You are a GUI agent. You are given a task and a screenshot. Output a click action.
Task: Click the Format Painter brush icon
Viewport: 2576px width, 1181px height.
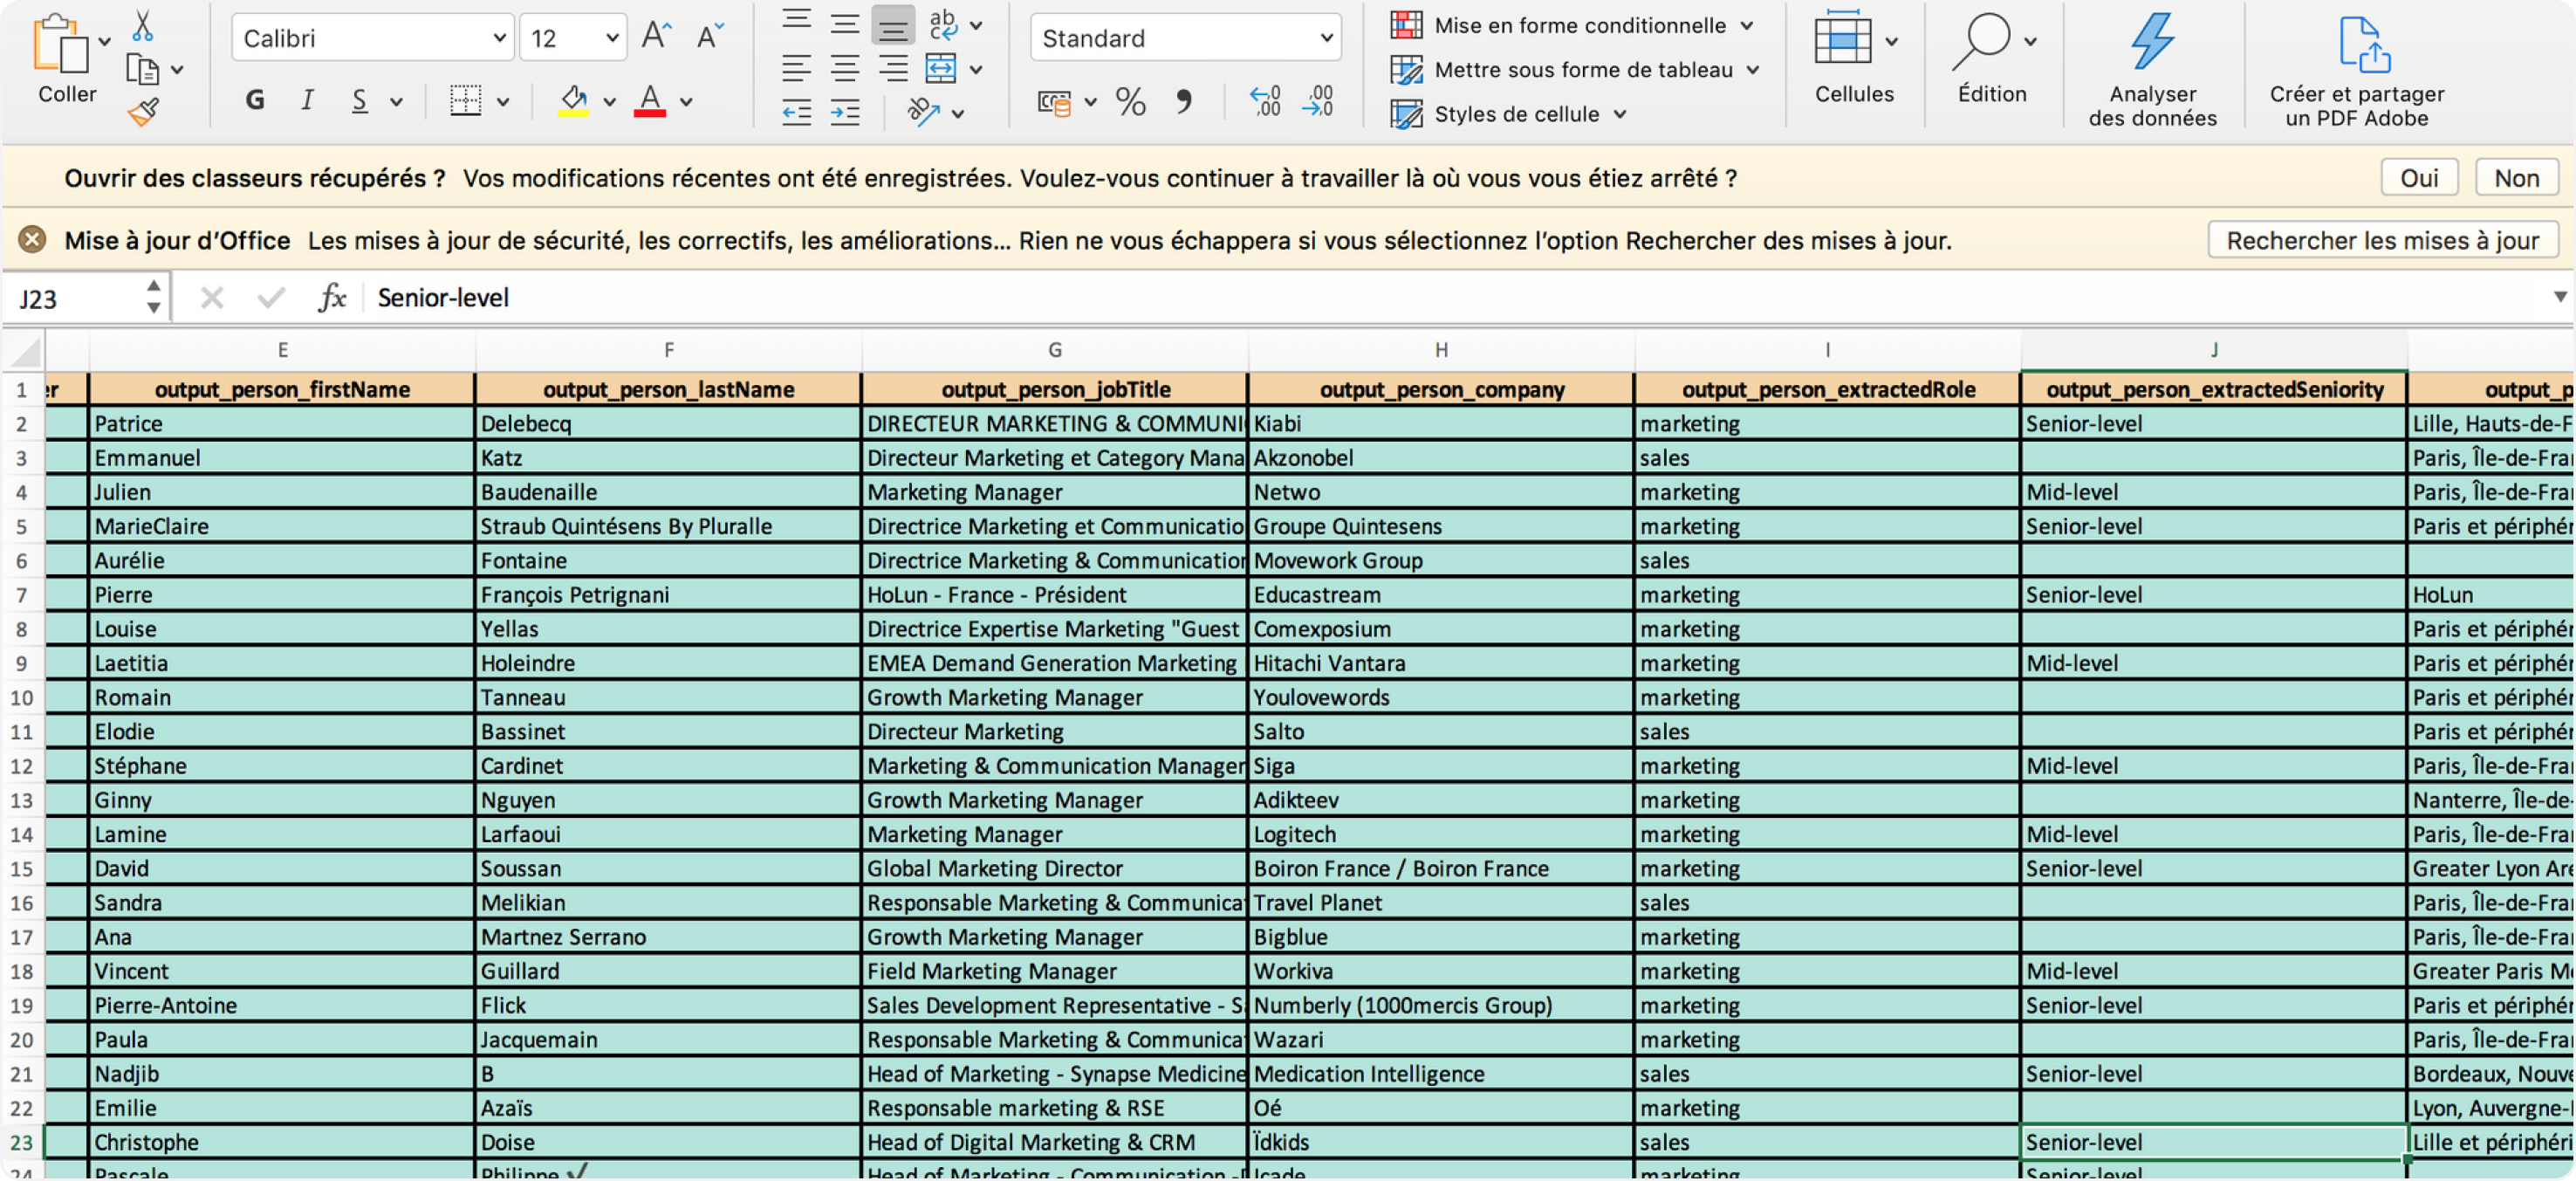143,112
